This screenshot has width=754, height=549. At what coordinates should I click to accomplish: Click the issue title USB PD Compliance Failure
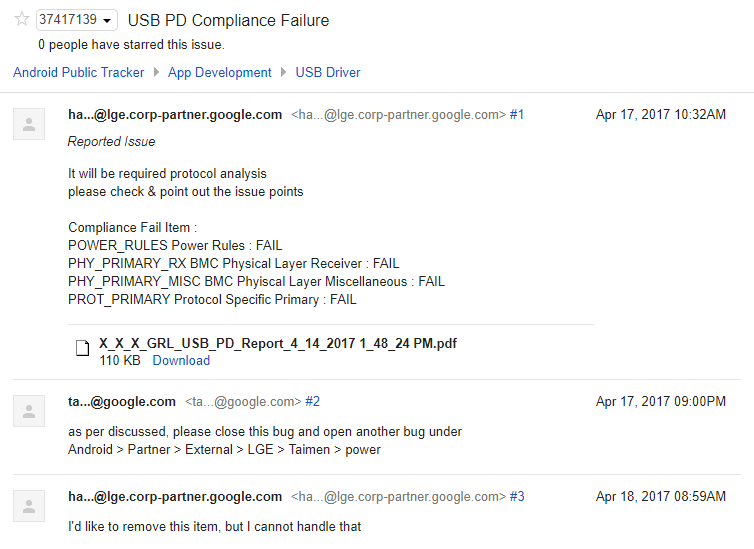click(228, 20)
